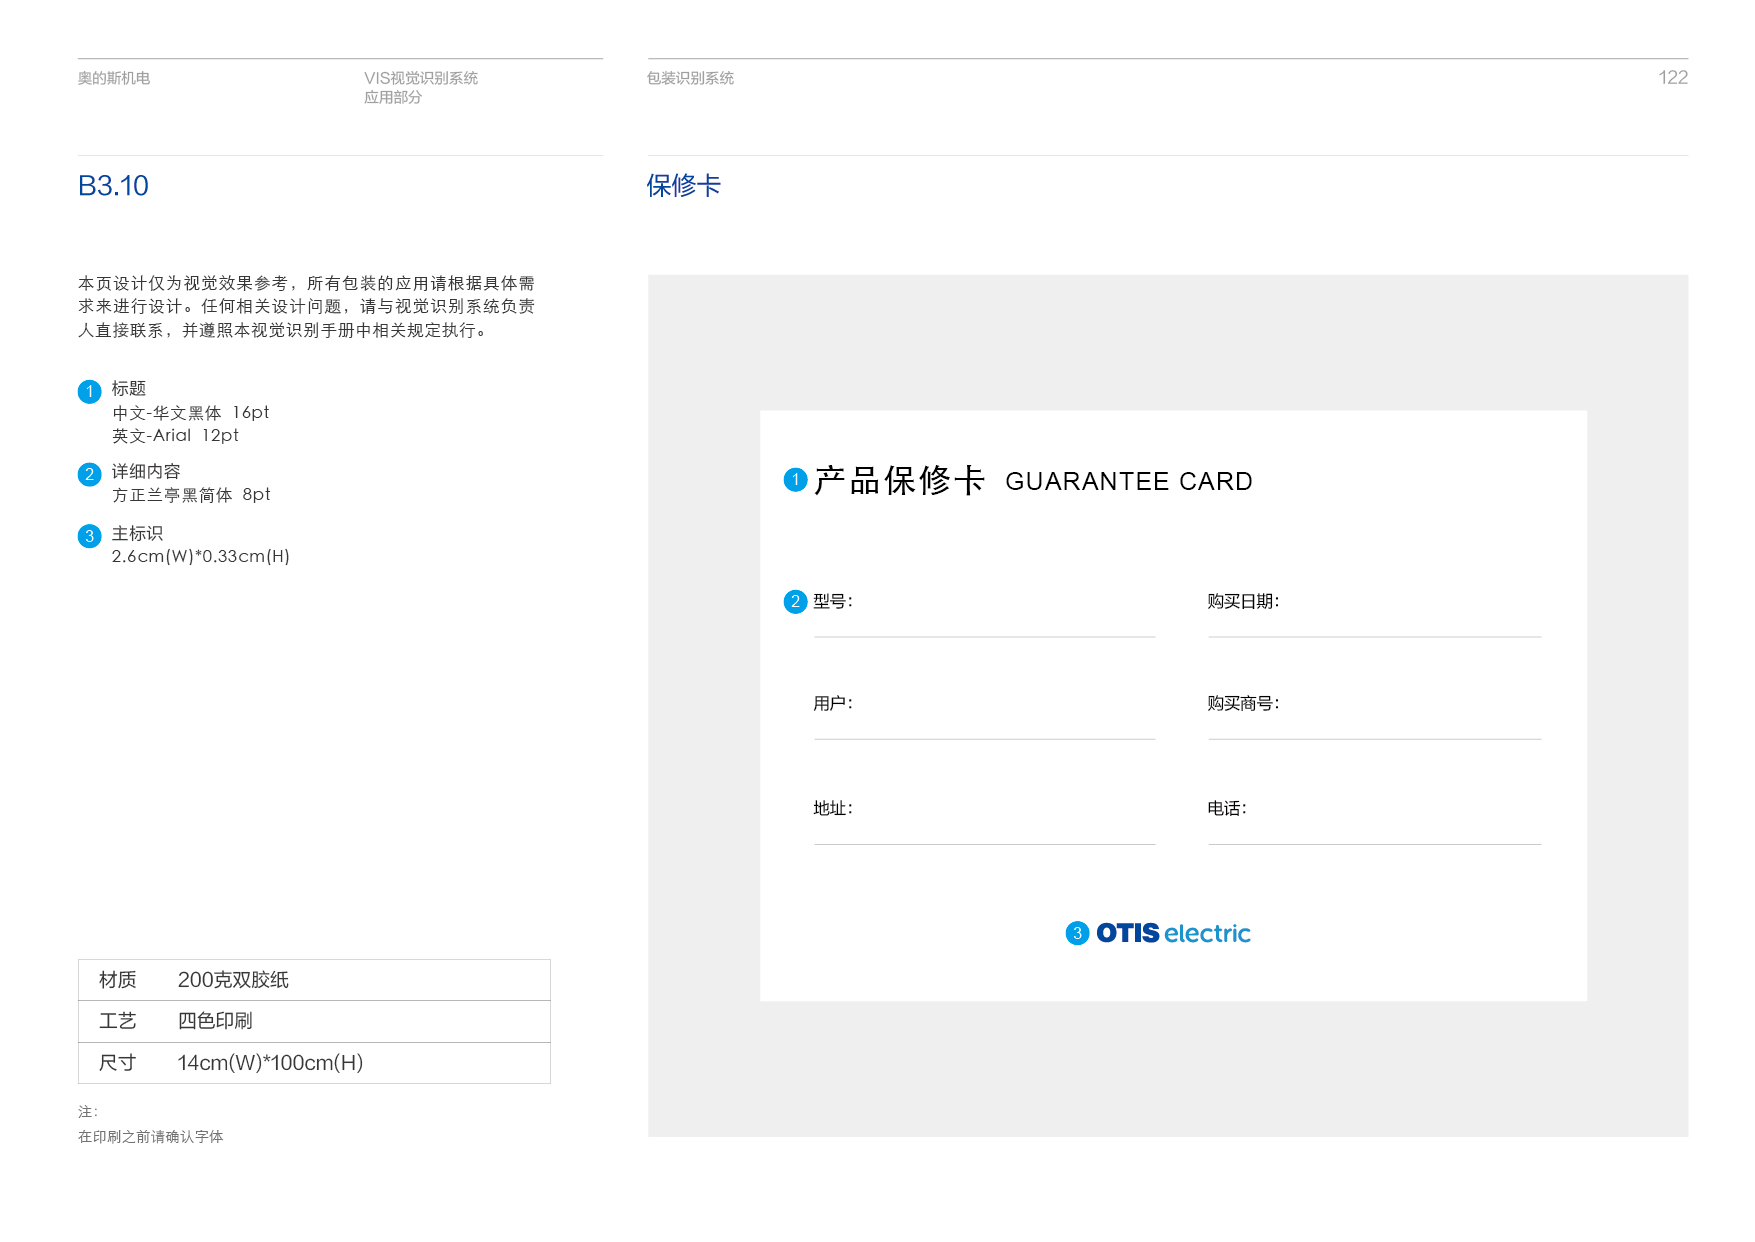Click the OTIS electric logo on card
Image resolution: width=1755 pixels, height=1242 pixels.
pyautogui.click(x=1173, y=933)
